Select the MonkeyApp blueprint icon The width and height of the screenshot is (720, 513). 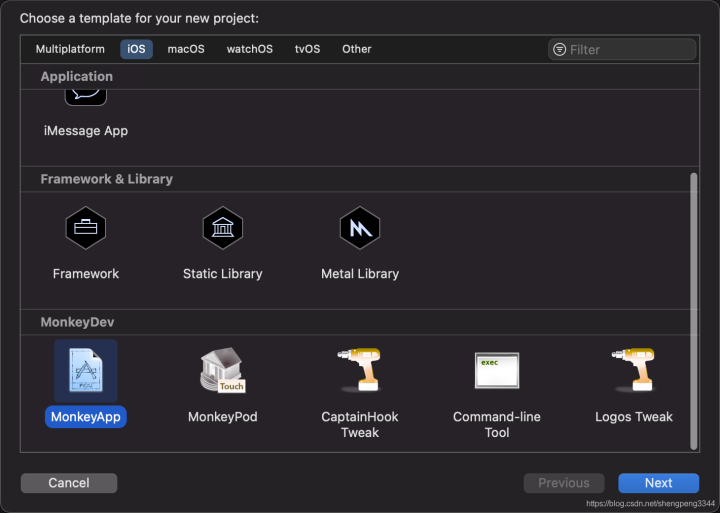click(86, 371)
